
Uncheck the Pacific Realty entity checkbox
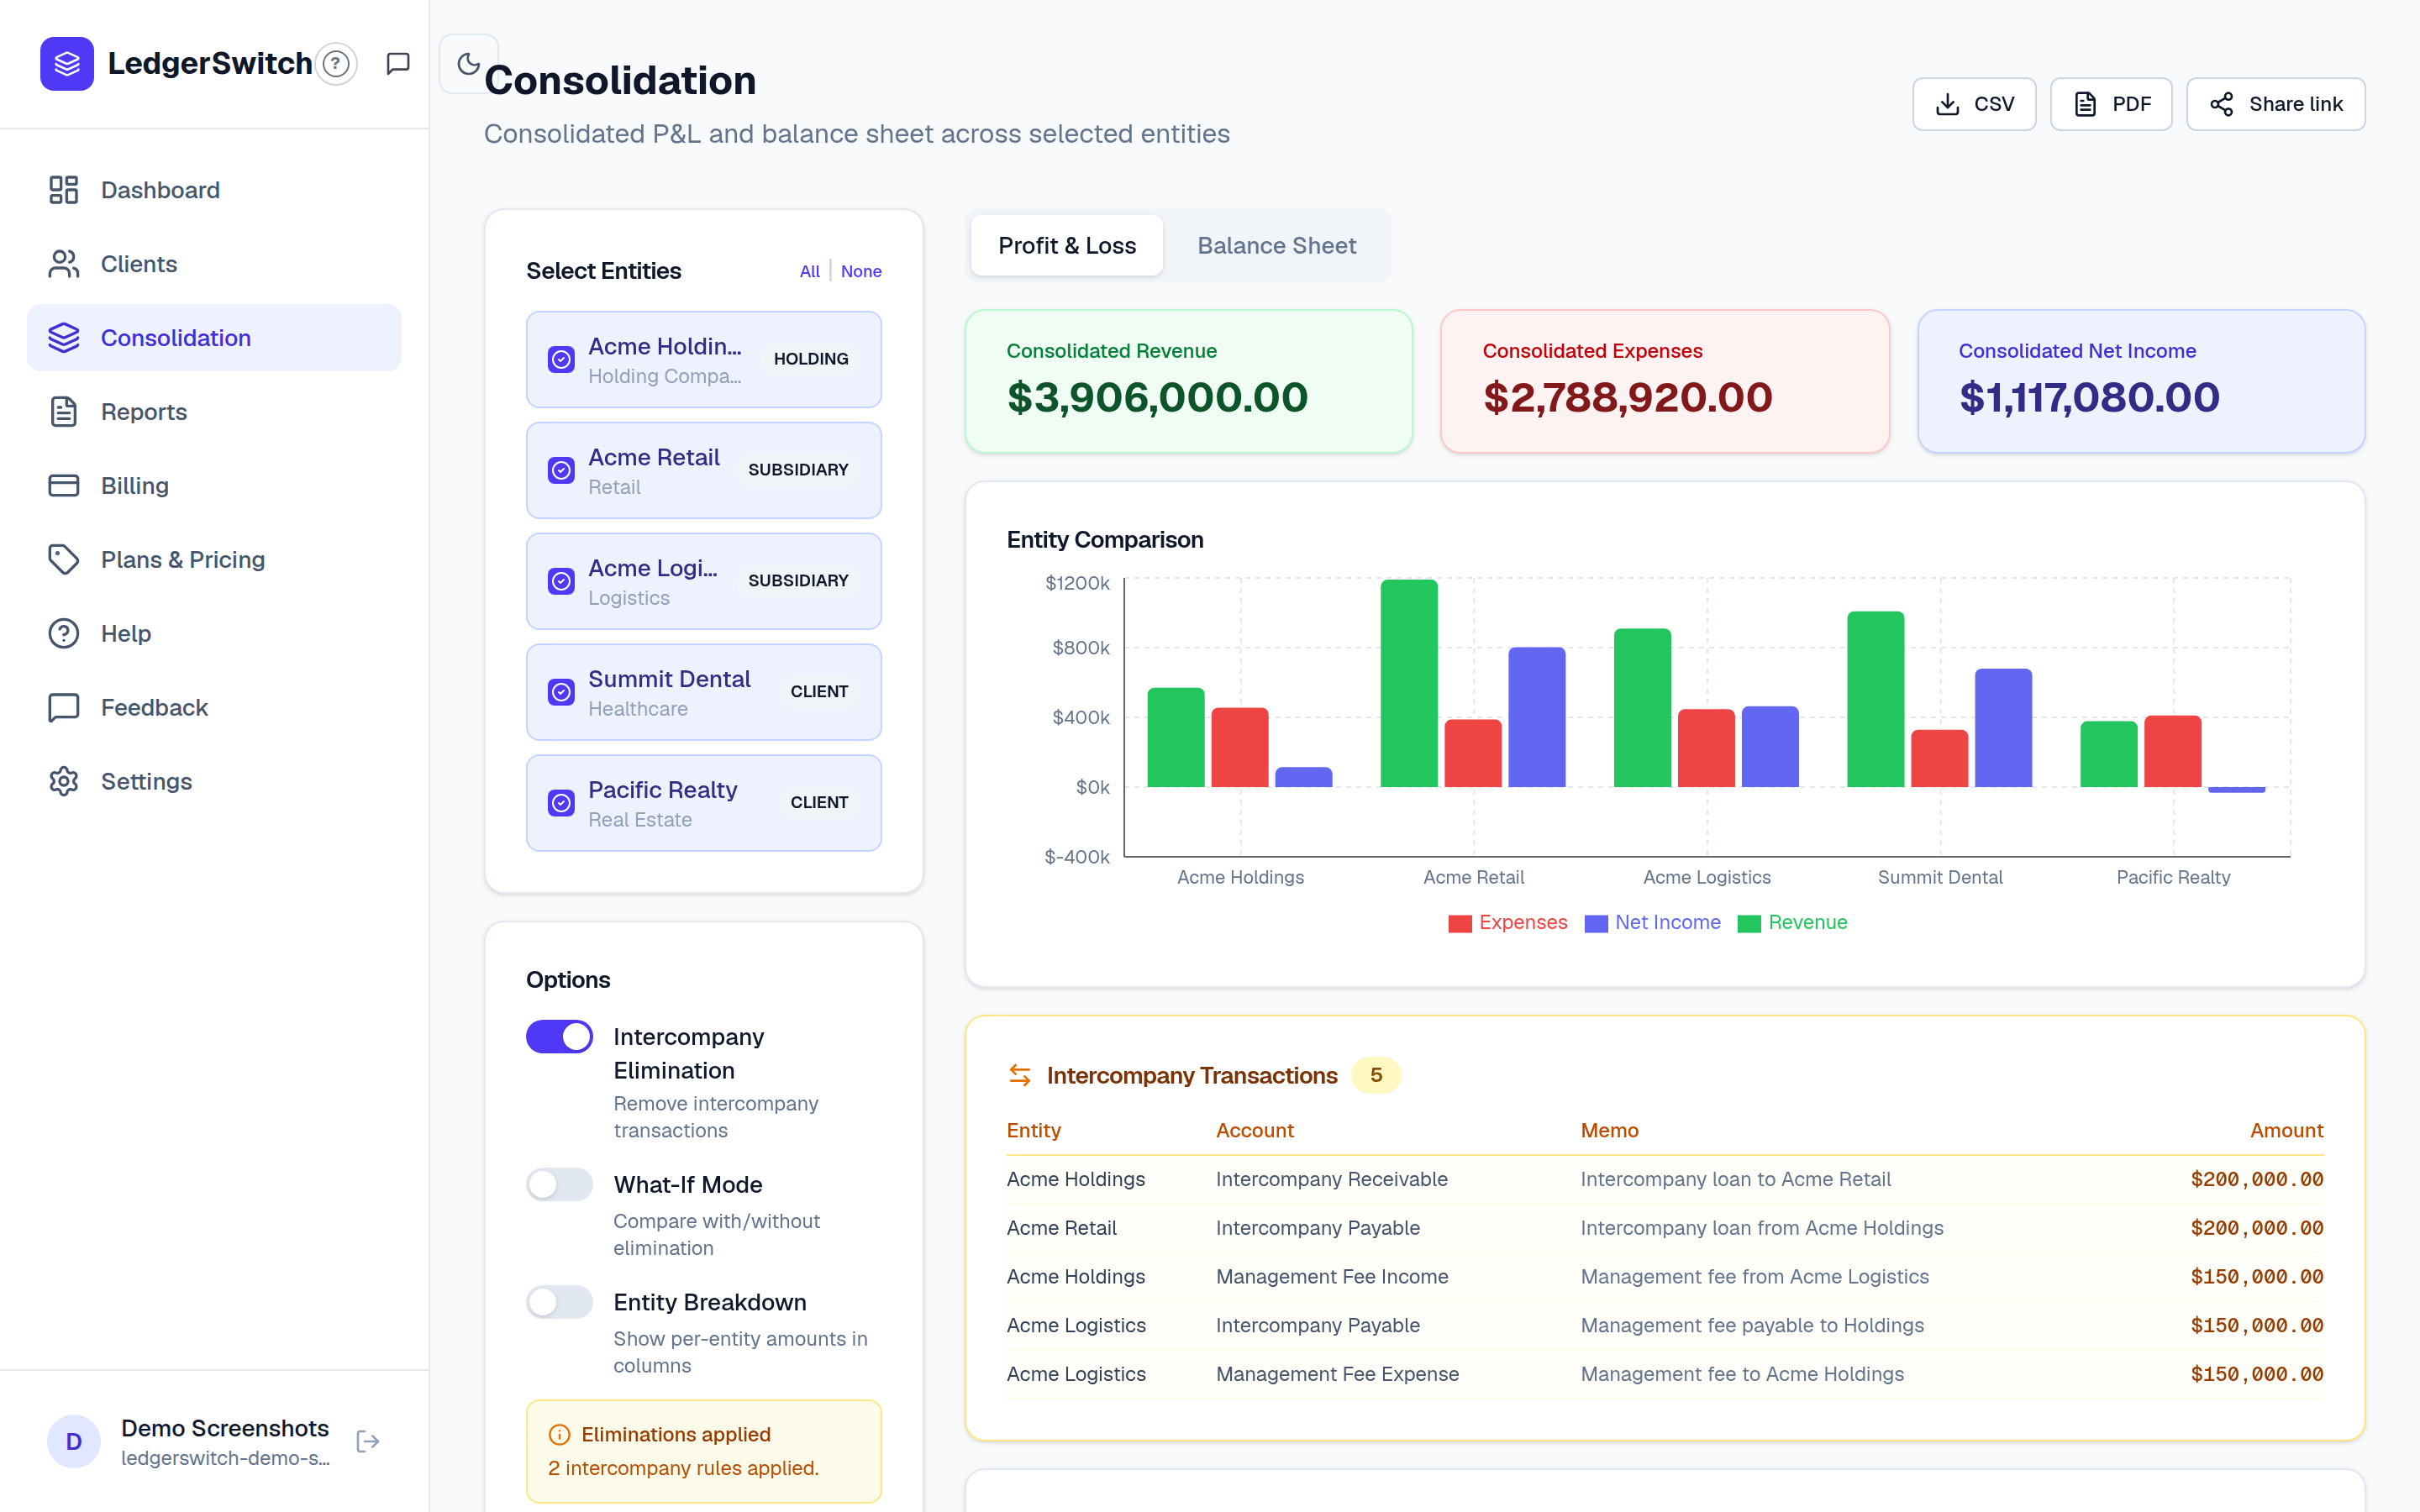[x=561, y=803]
